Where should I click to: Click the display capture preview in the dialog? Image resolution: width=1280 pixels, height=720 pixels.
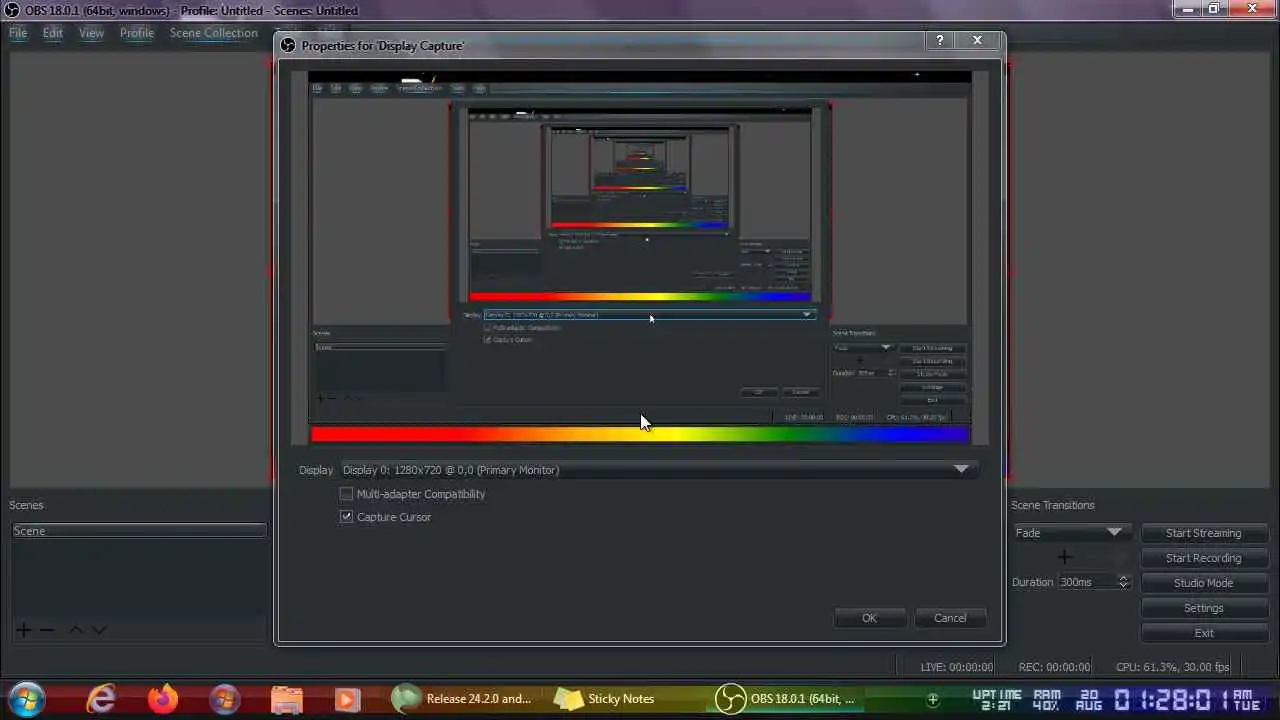pos(640,257)
